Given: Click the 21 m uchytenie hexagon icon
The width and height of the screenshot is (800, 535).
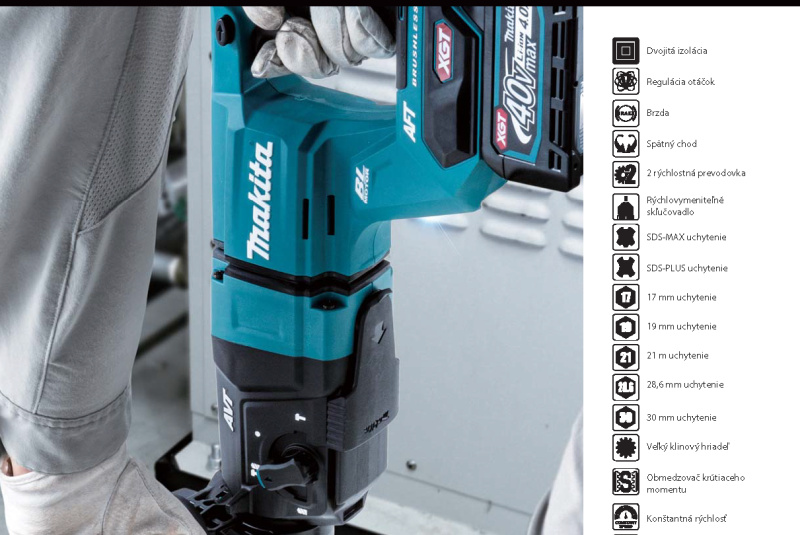Looking at the screenshot, I should (x=626, y=357).
